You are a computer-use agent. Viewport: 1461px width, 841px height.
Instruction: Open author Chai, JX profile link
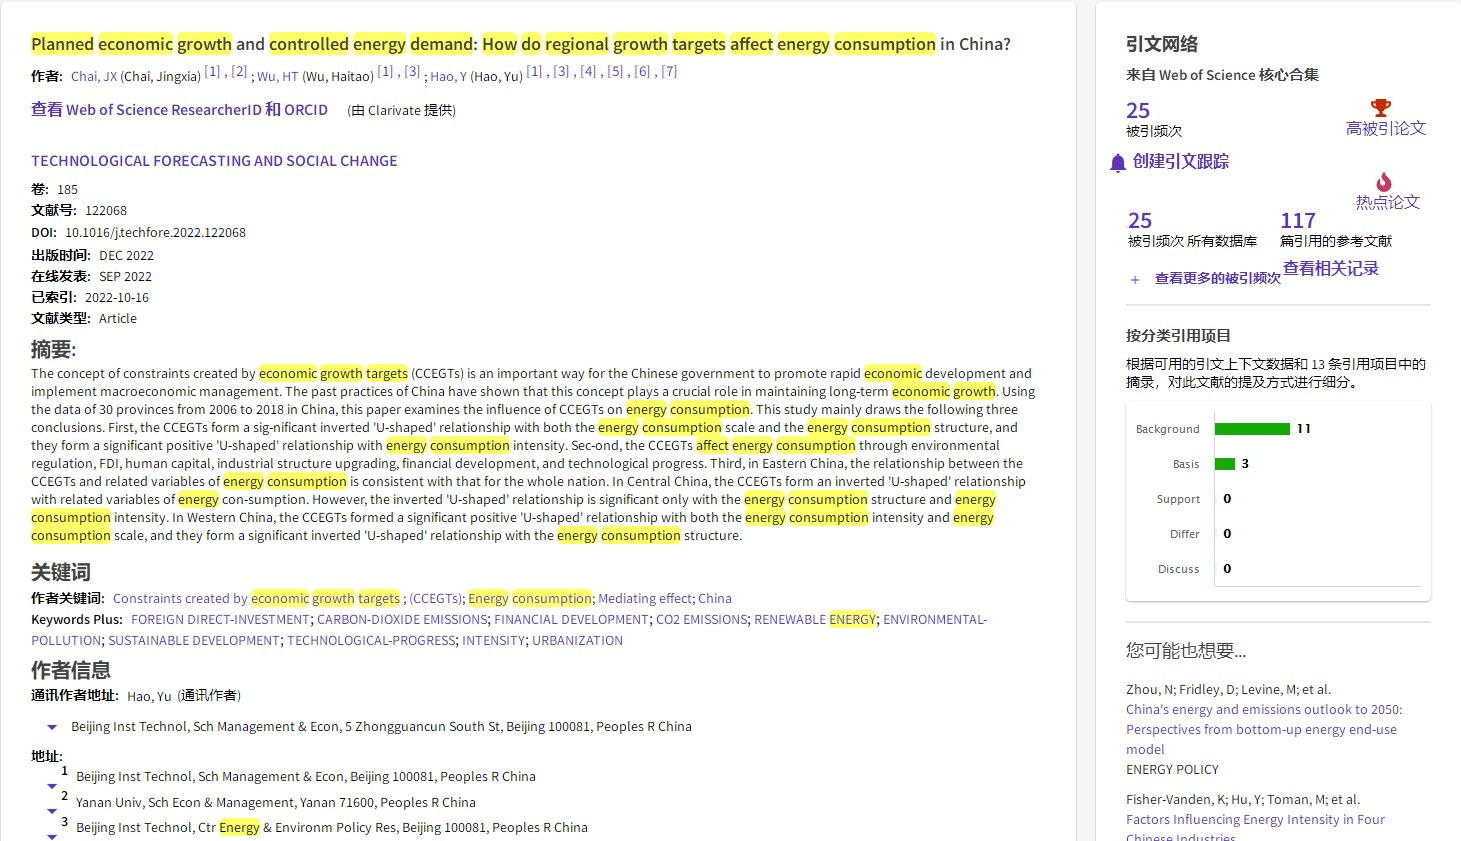pos(94,76)
